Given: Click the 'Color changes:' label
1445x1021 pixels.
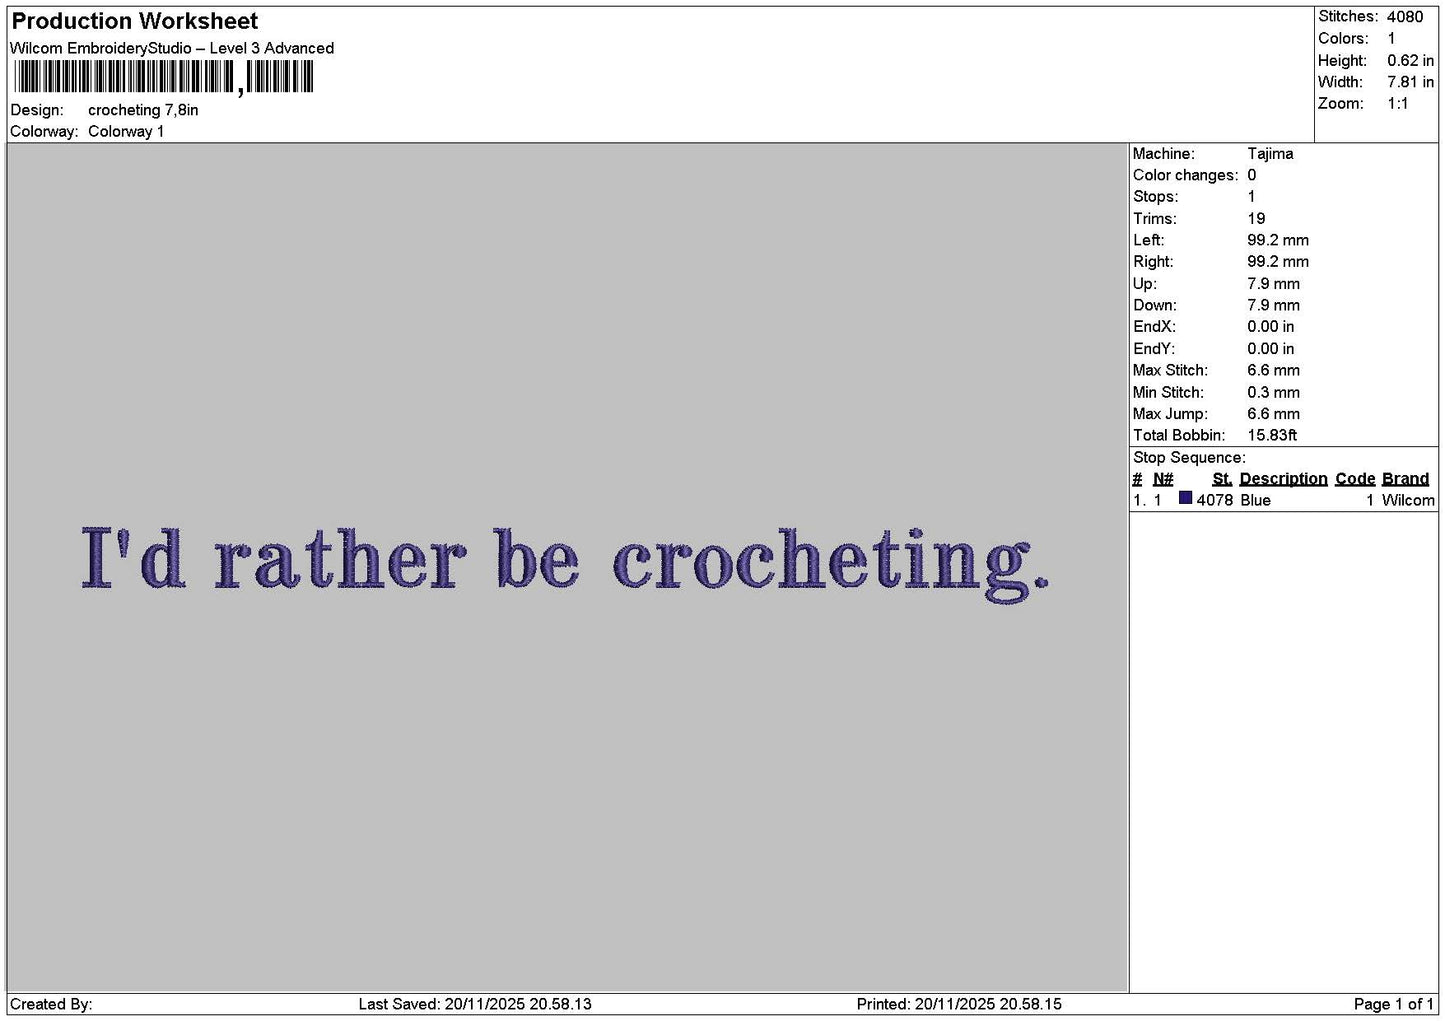Looking at the screenshot, I should [1185, 175].
